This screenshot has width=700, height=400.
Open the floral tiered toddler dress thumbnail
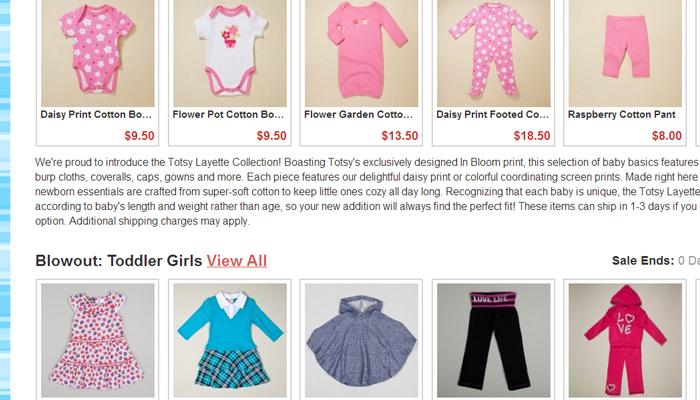[x=98, y=340]
